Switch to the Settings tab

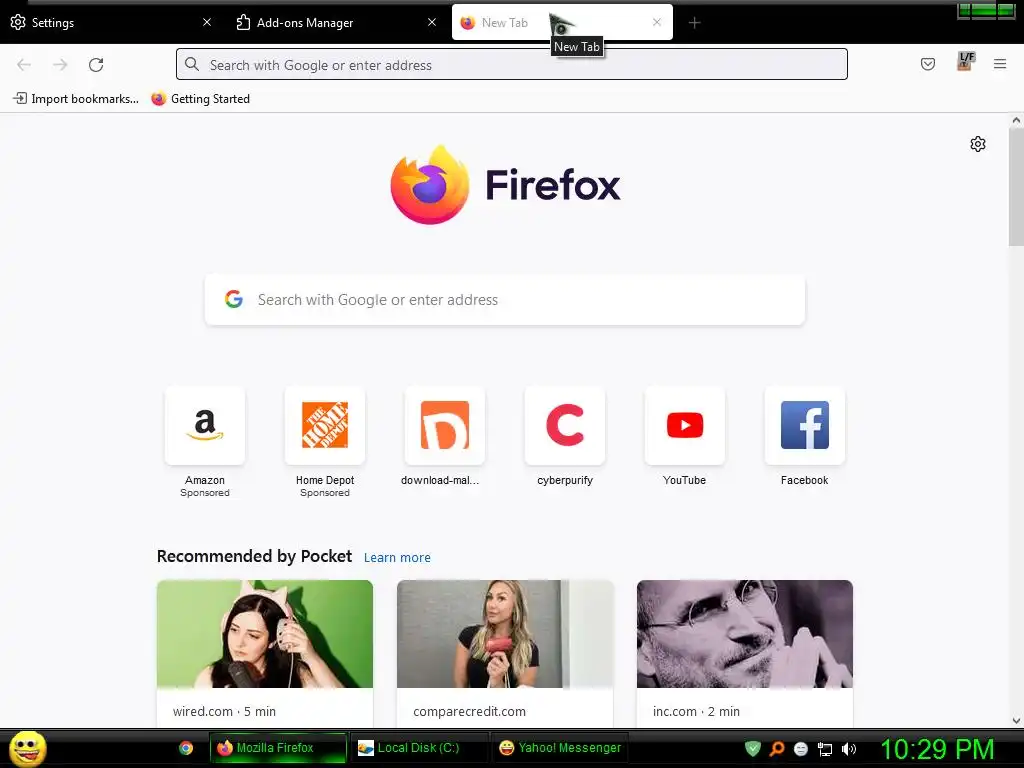tap(110, 22)
